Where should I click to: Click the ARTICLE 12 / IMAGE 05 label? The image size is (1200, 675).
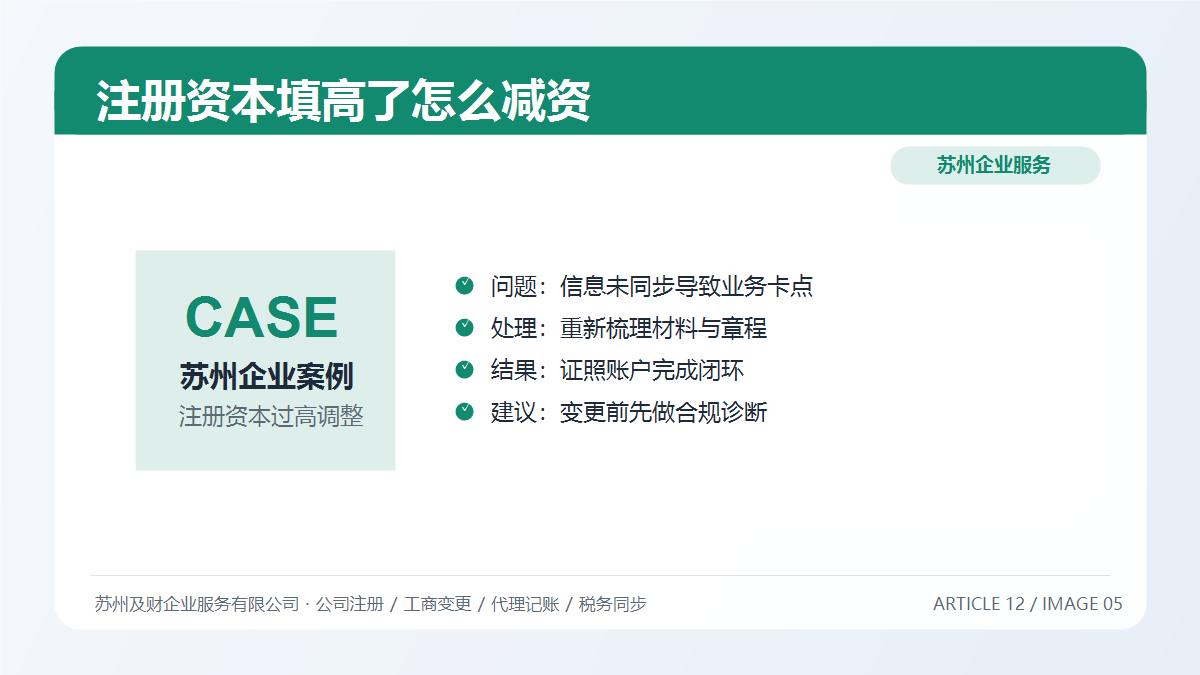[1028, 604]
